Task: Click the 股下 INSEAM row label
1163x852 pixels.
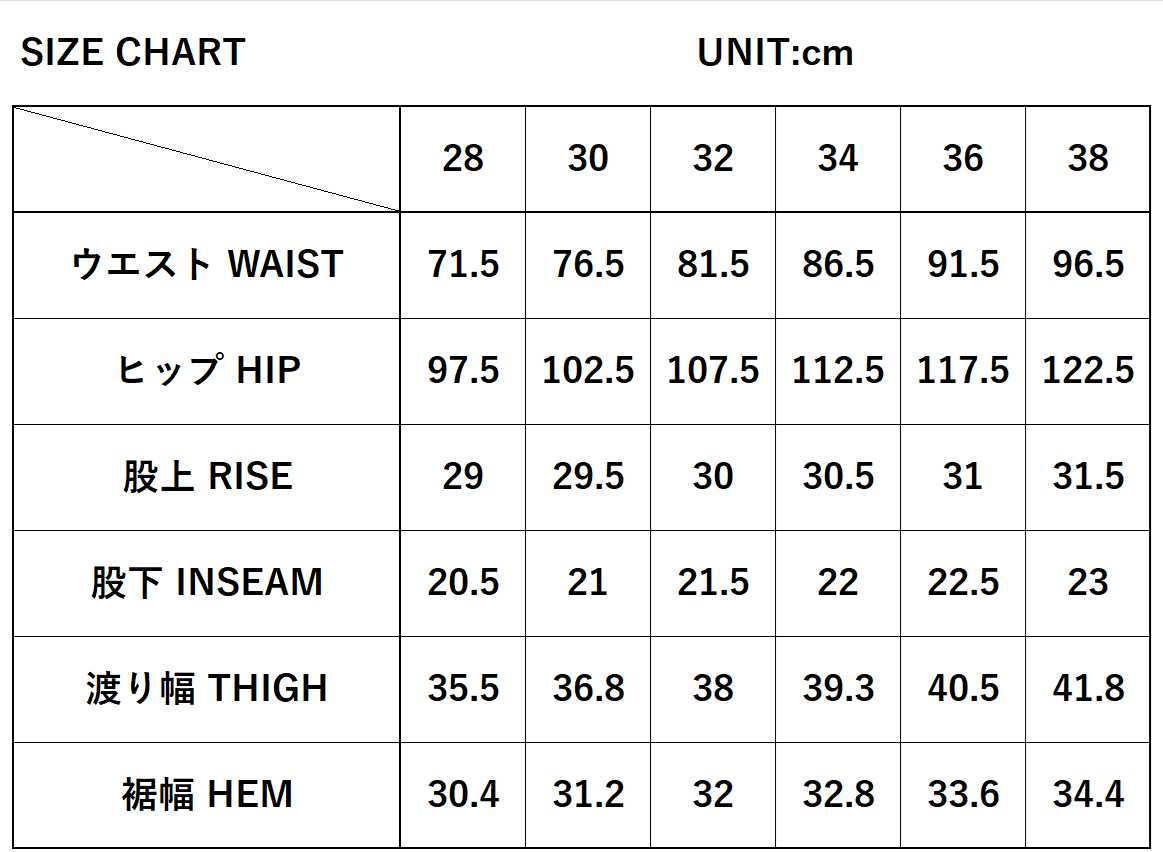Action: point(207,583)
